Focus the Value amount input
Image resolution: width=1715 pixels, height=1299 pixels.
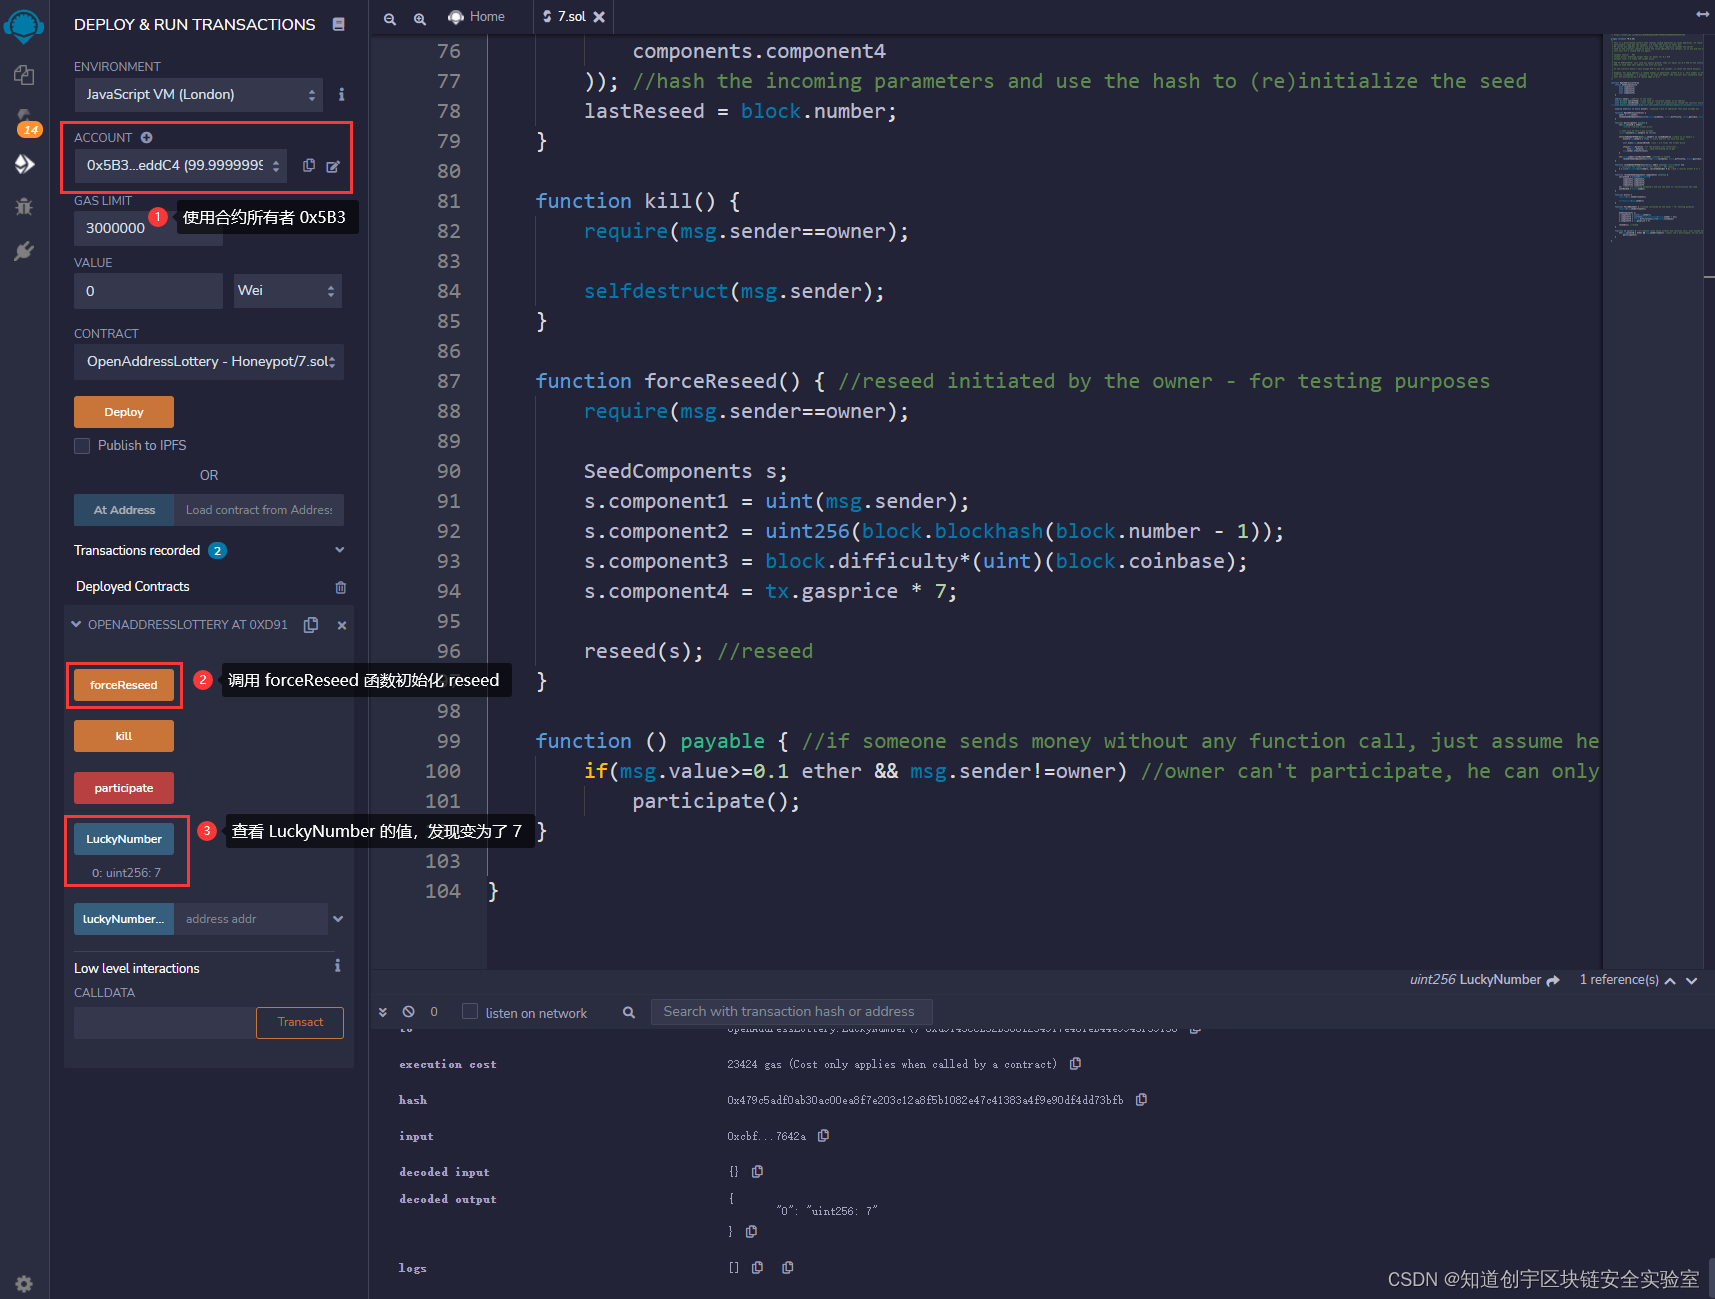[148, 291]
